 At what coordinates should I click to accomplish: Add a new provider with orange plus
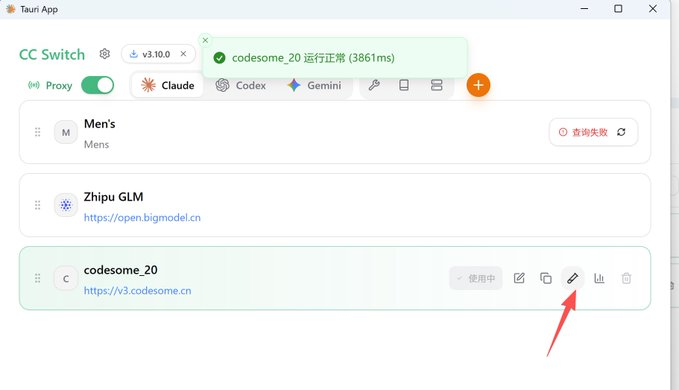(x=478, y=85)
